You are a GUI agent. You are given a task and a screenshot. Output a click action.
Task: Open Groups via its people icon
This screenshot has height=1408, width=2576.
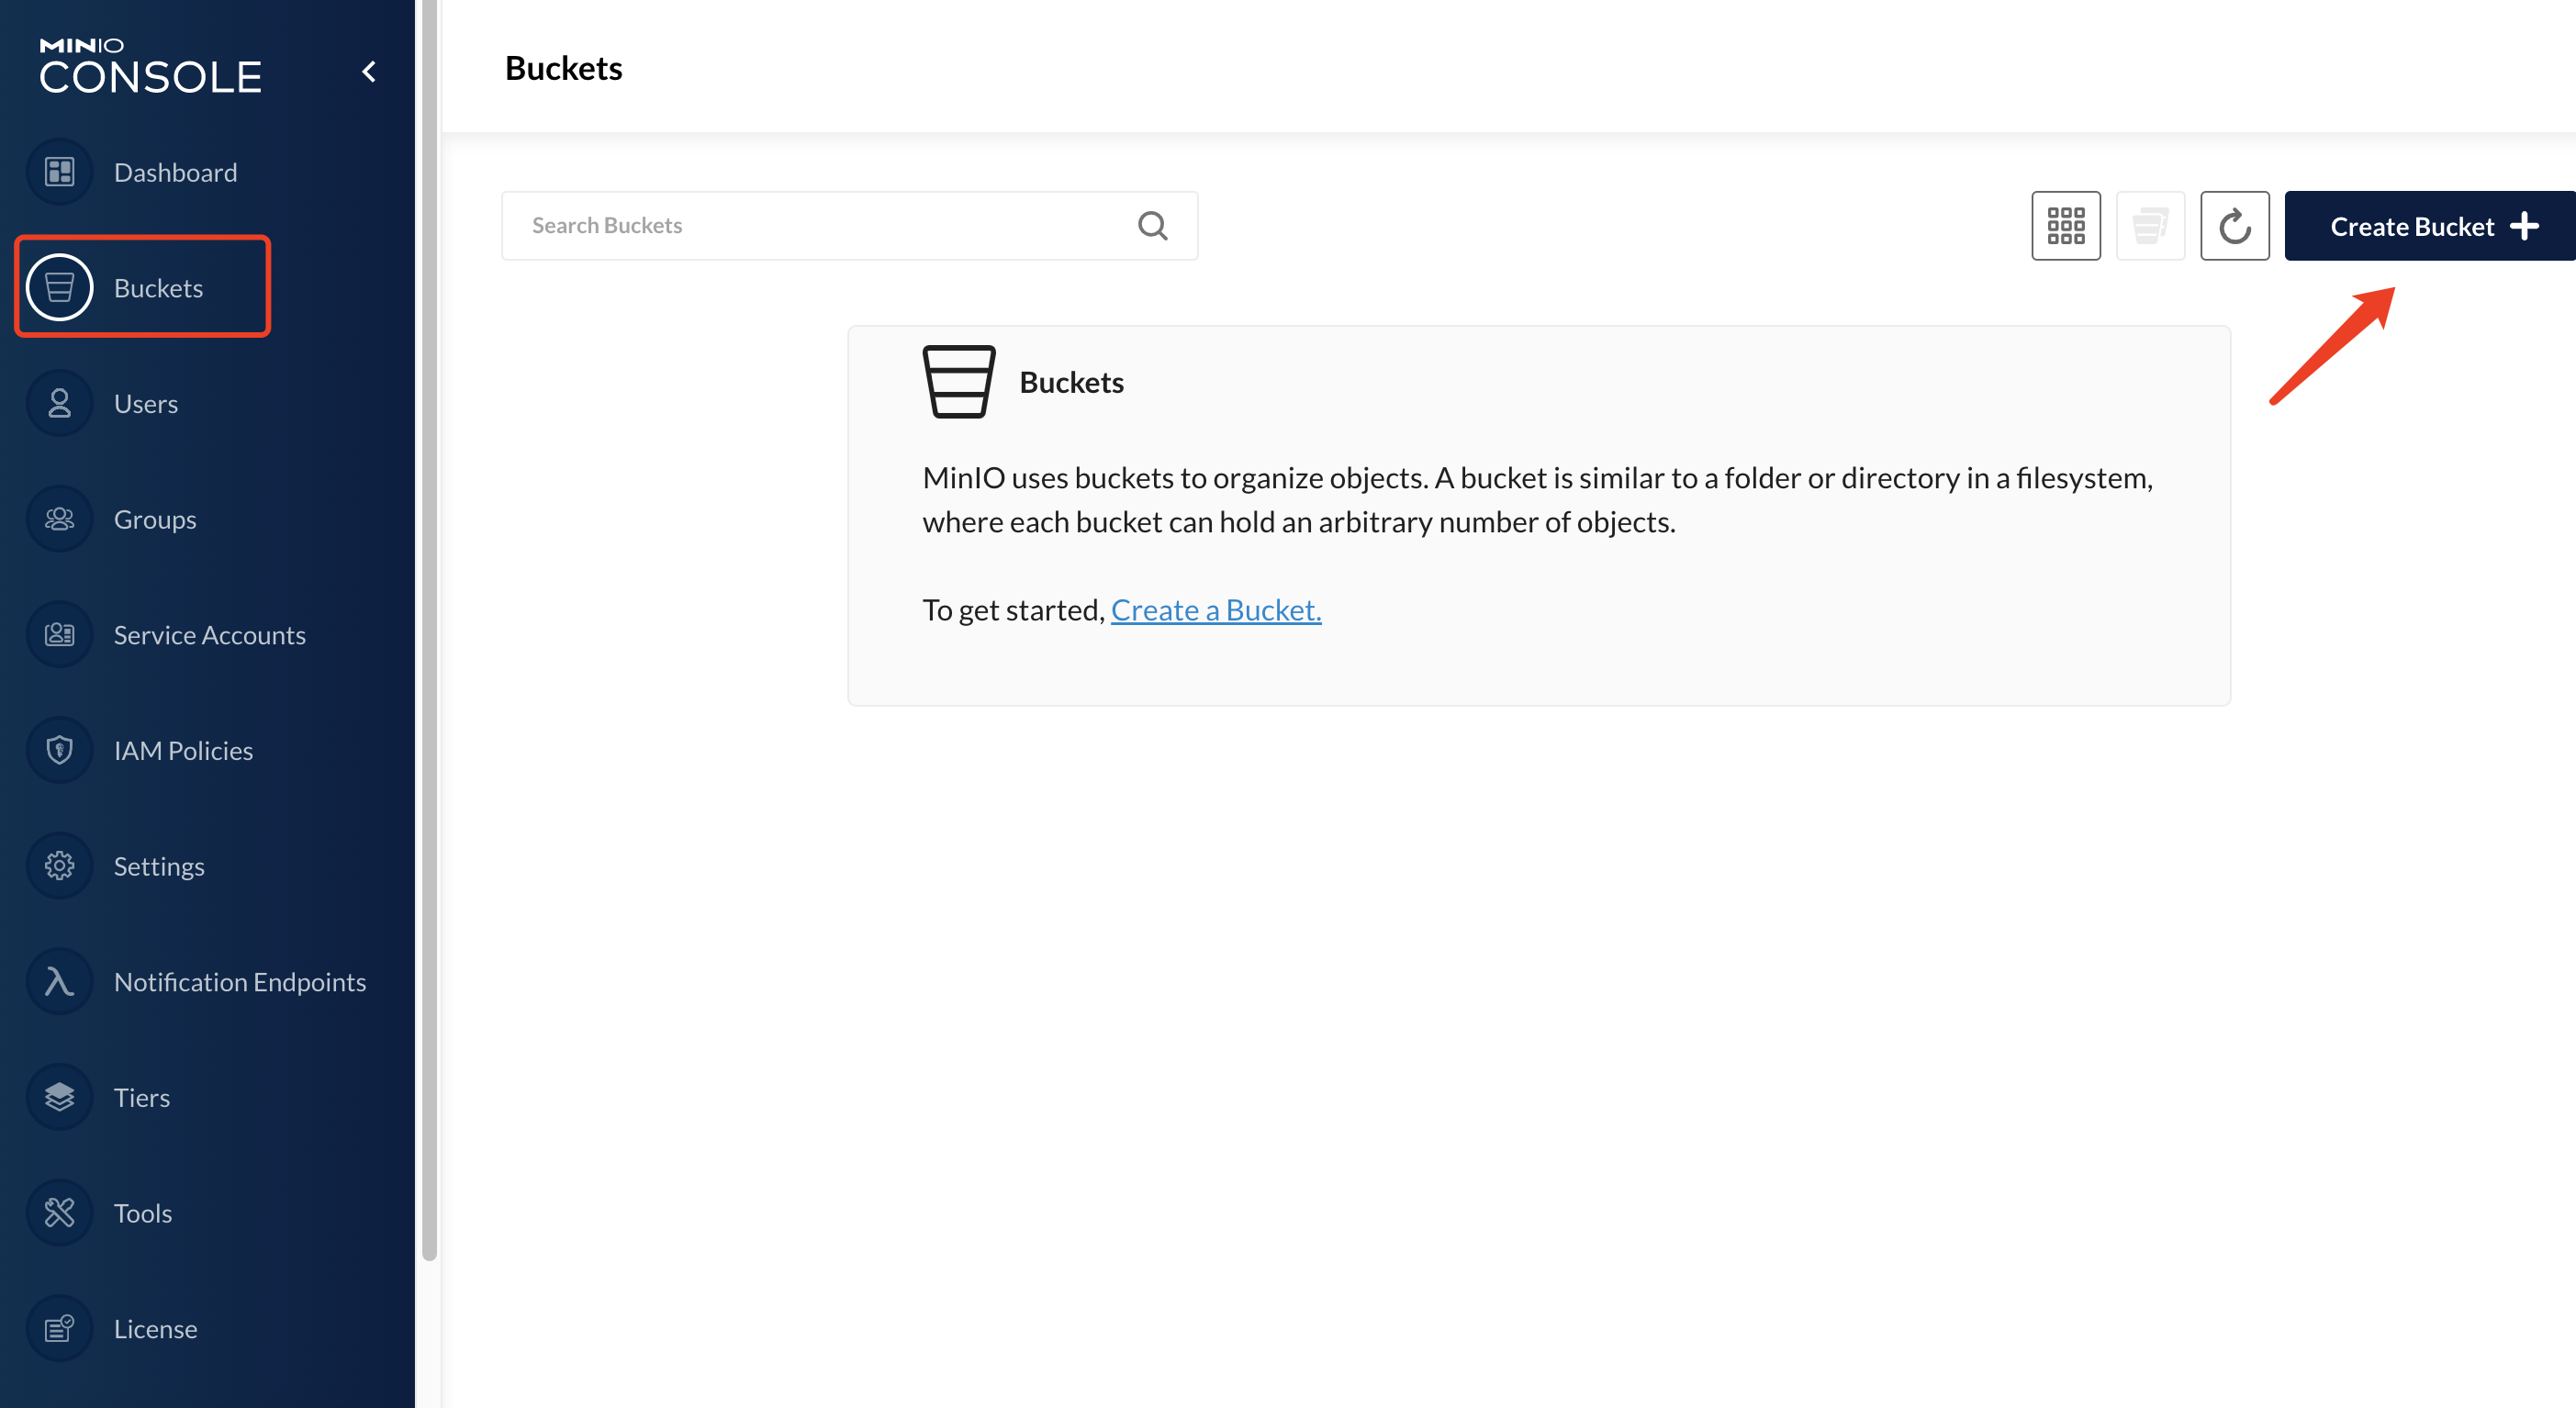tap(59, 519)
